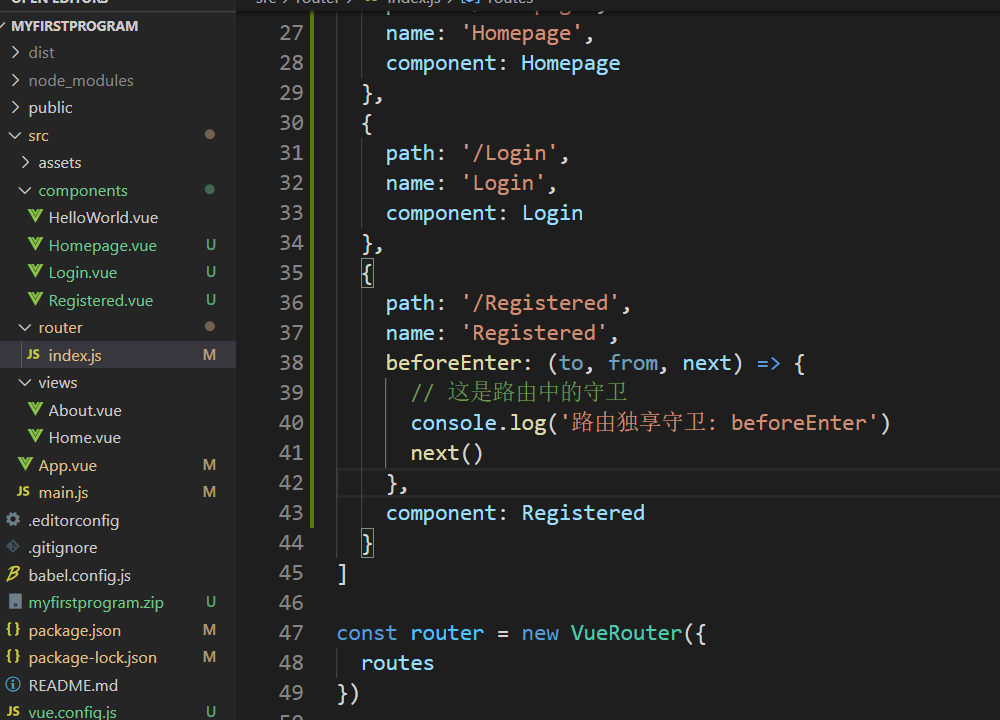Viewport: 1000px width, 720px height.
Task: Open main.js file
Action: pyautogui.click(x=63, y=492)
